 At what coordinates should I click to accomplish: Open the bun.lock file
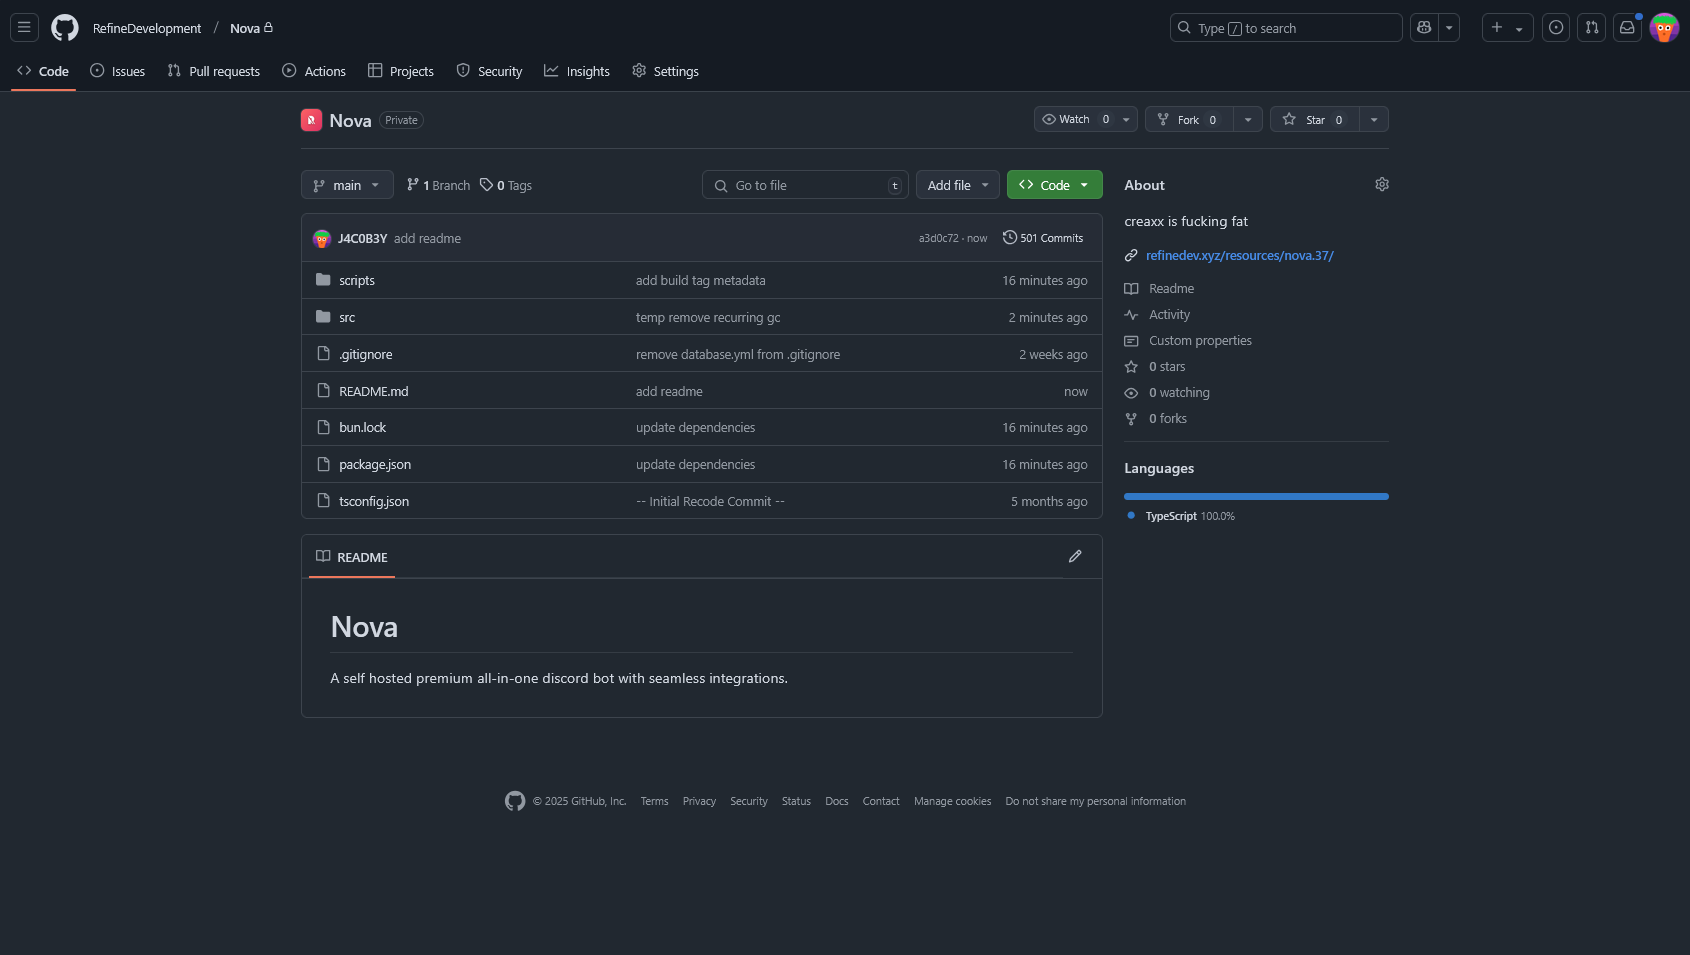(x=362, y=427)
